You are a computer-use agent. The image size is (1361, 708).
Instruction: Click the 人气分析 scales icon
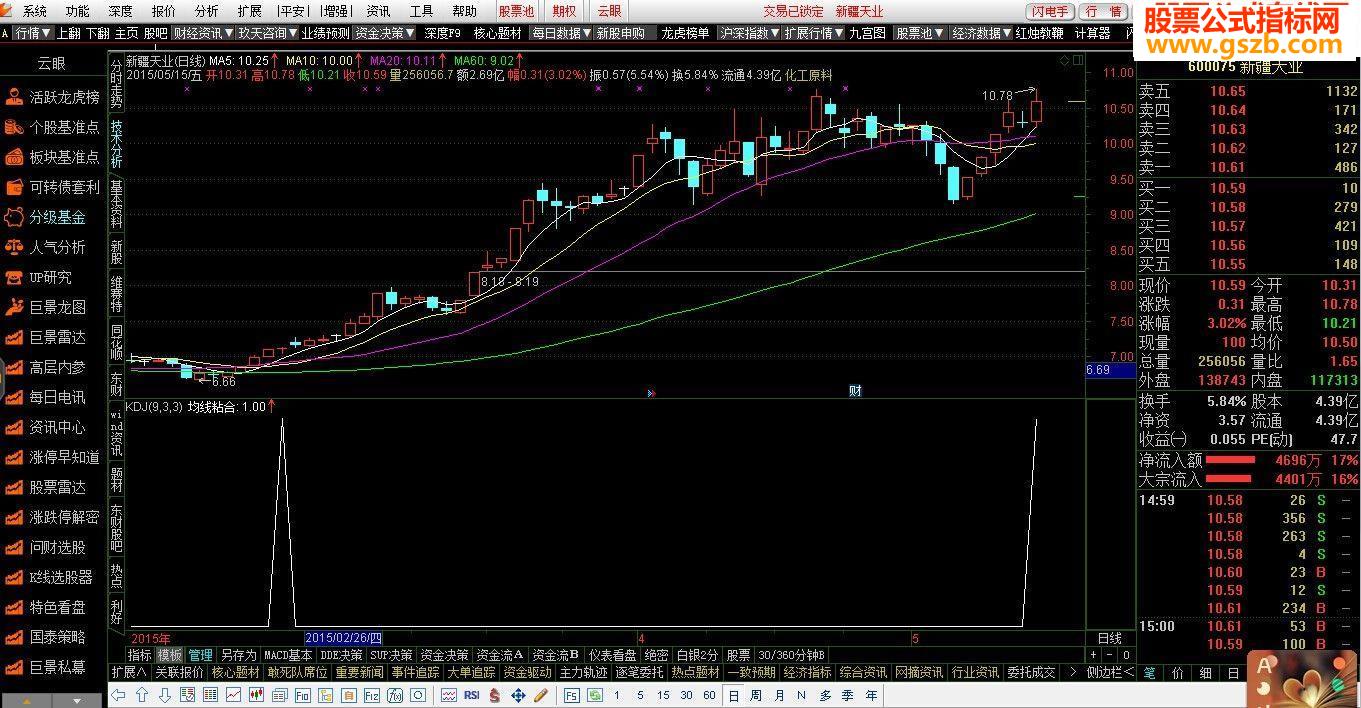[x=14, y=247]
